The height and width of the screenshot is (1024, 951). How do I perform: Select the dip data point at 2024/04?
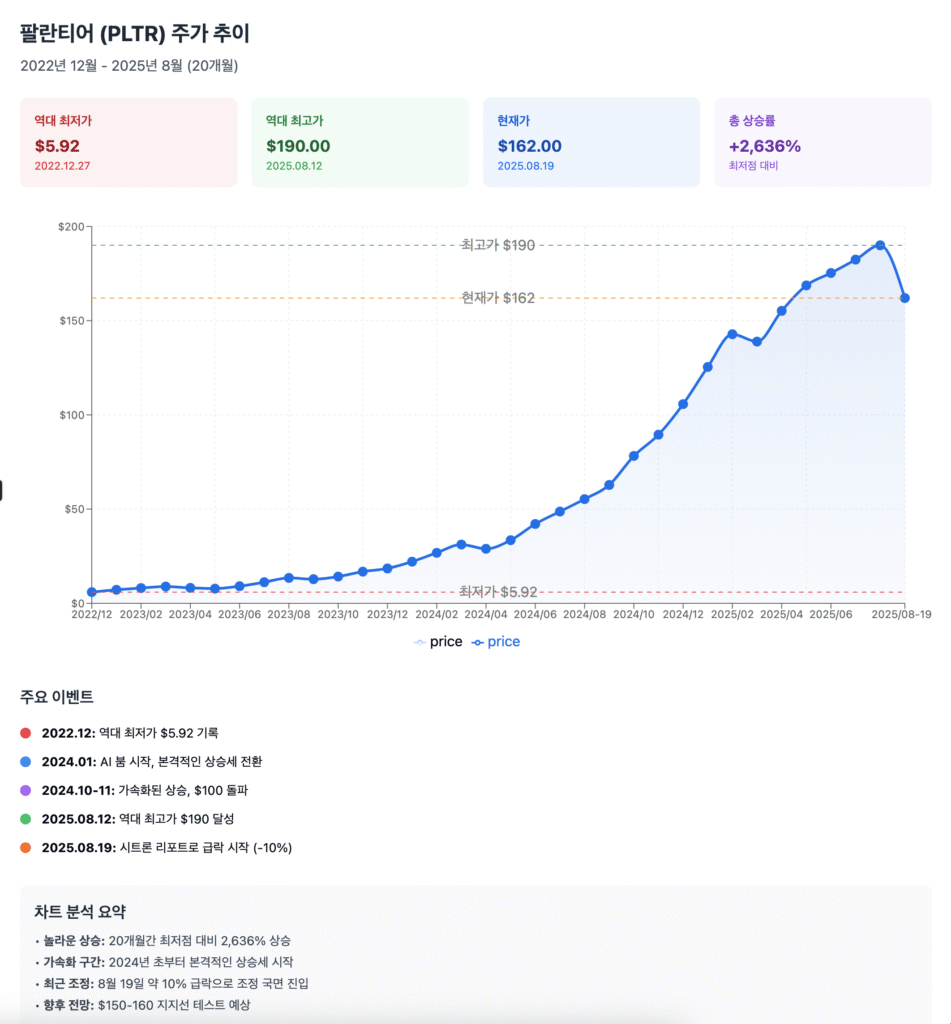coord(486,549)
